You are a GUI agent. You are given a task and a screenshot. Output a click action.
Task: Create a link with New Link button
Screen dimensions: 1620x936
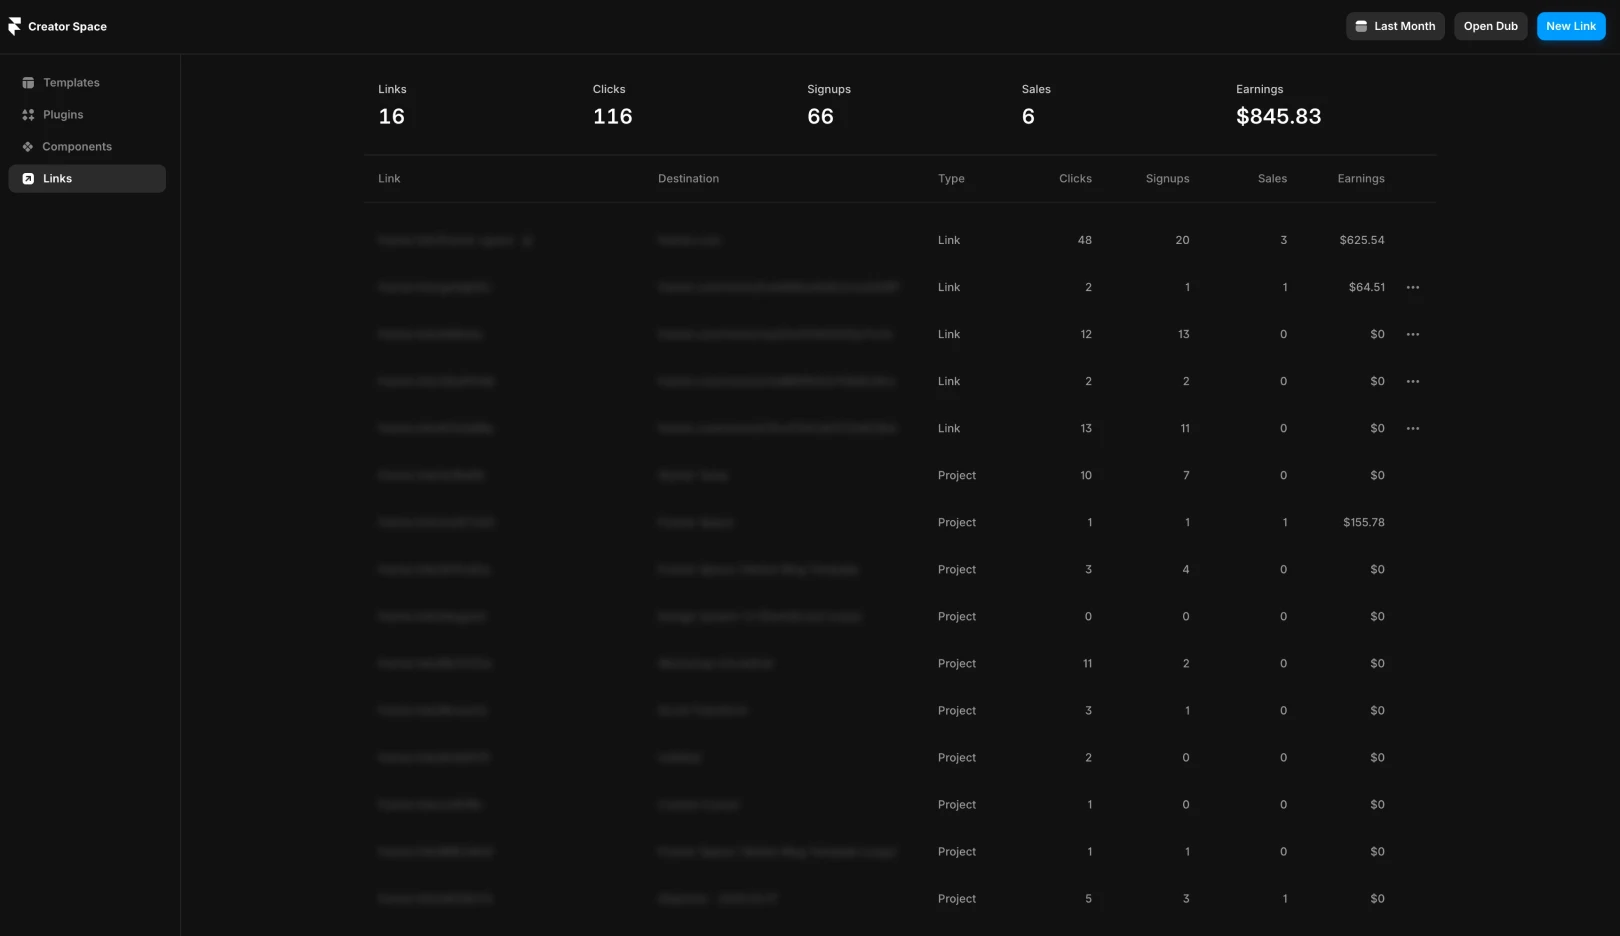pyautogui.click(x=1571, y=26)
